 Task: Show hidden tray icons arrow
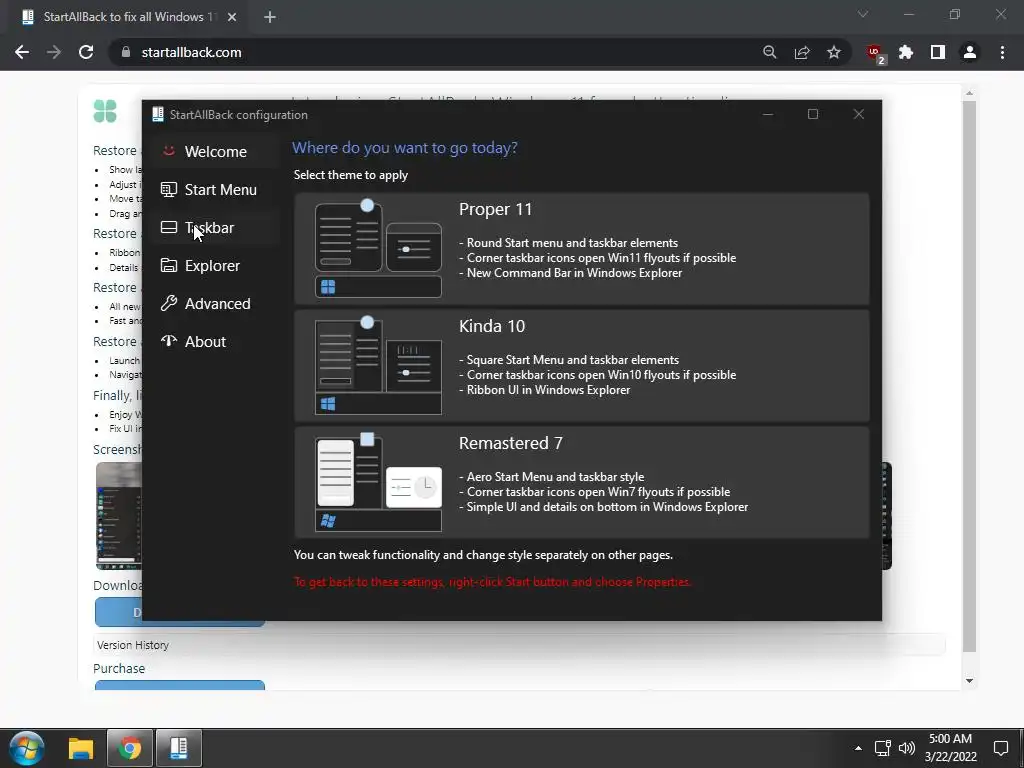[x=858, y=748]
